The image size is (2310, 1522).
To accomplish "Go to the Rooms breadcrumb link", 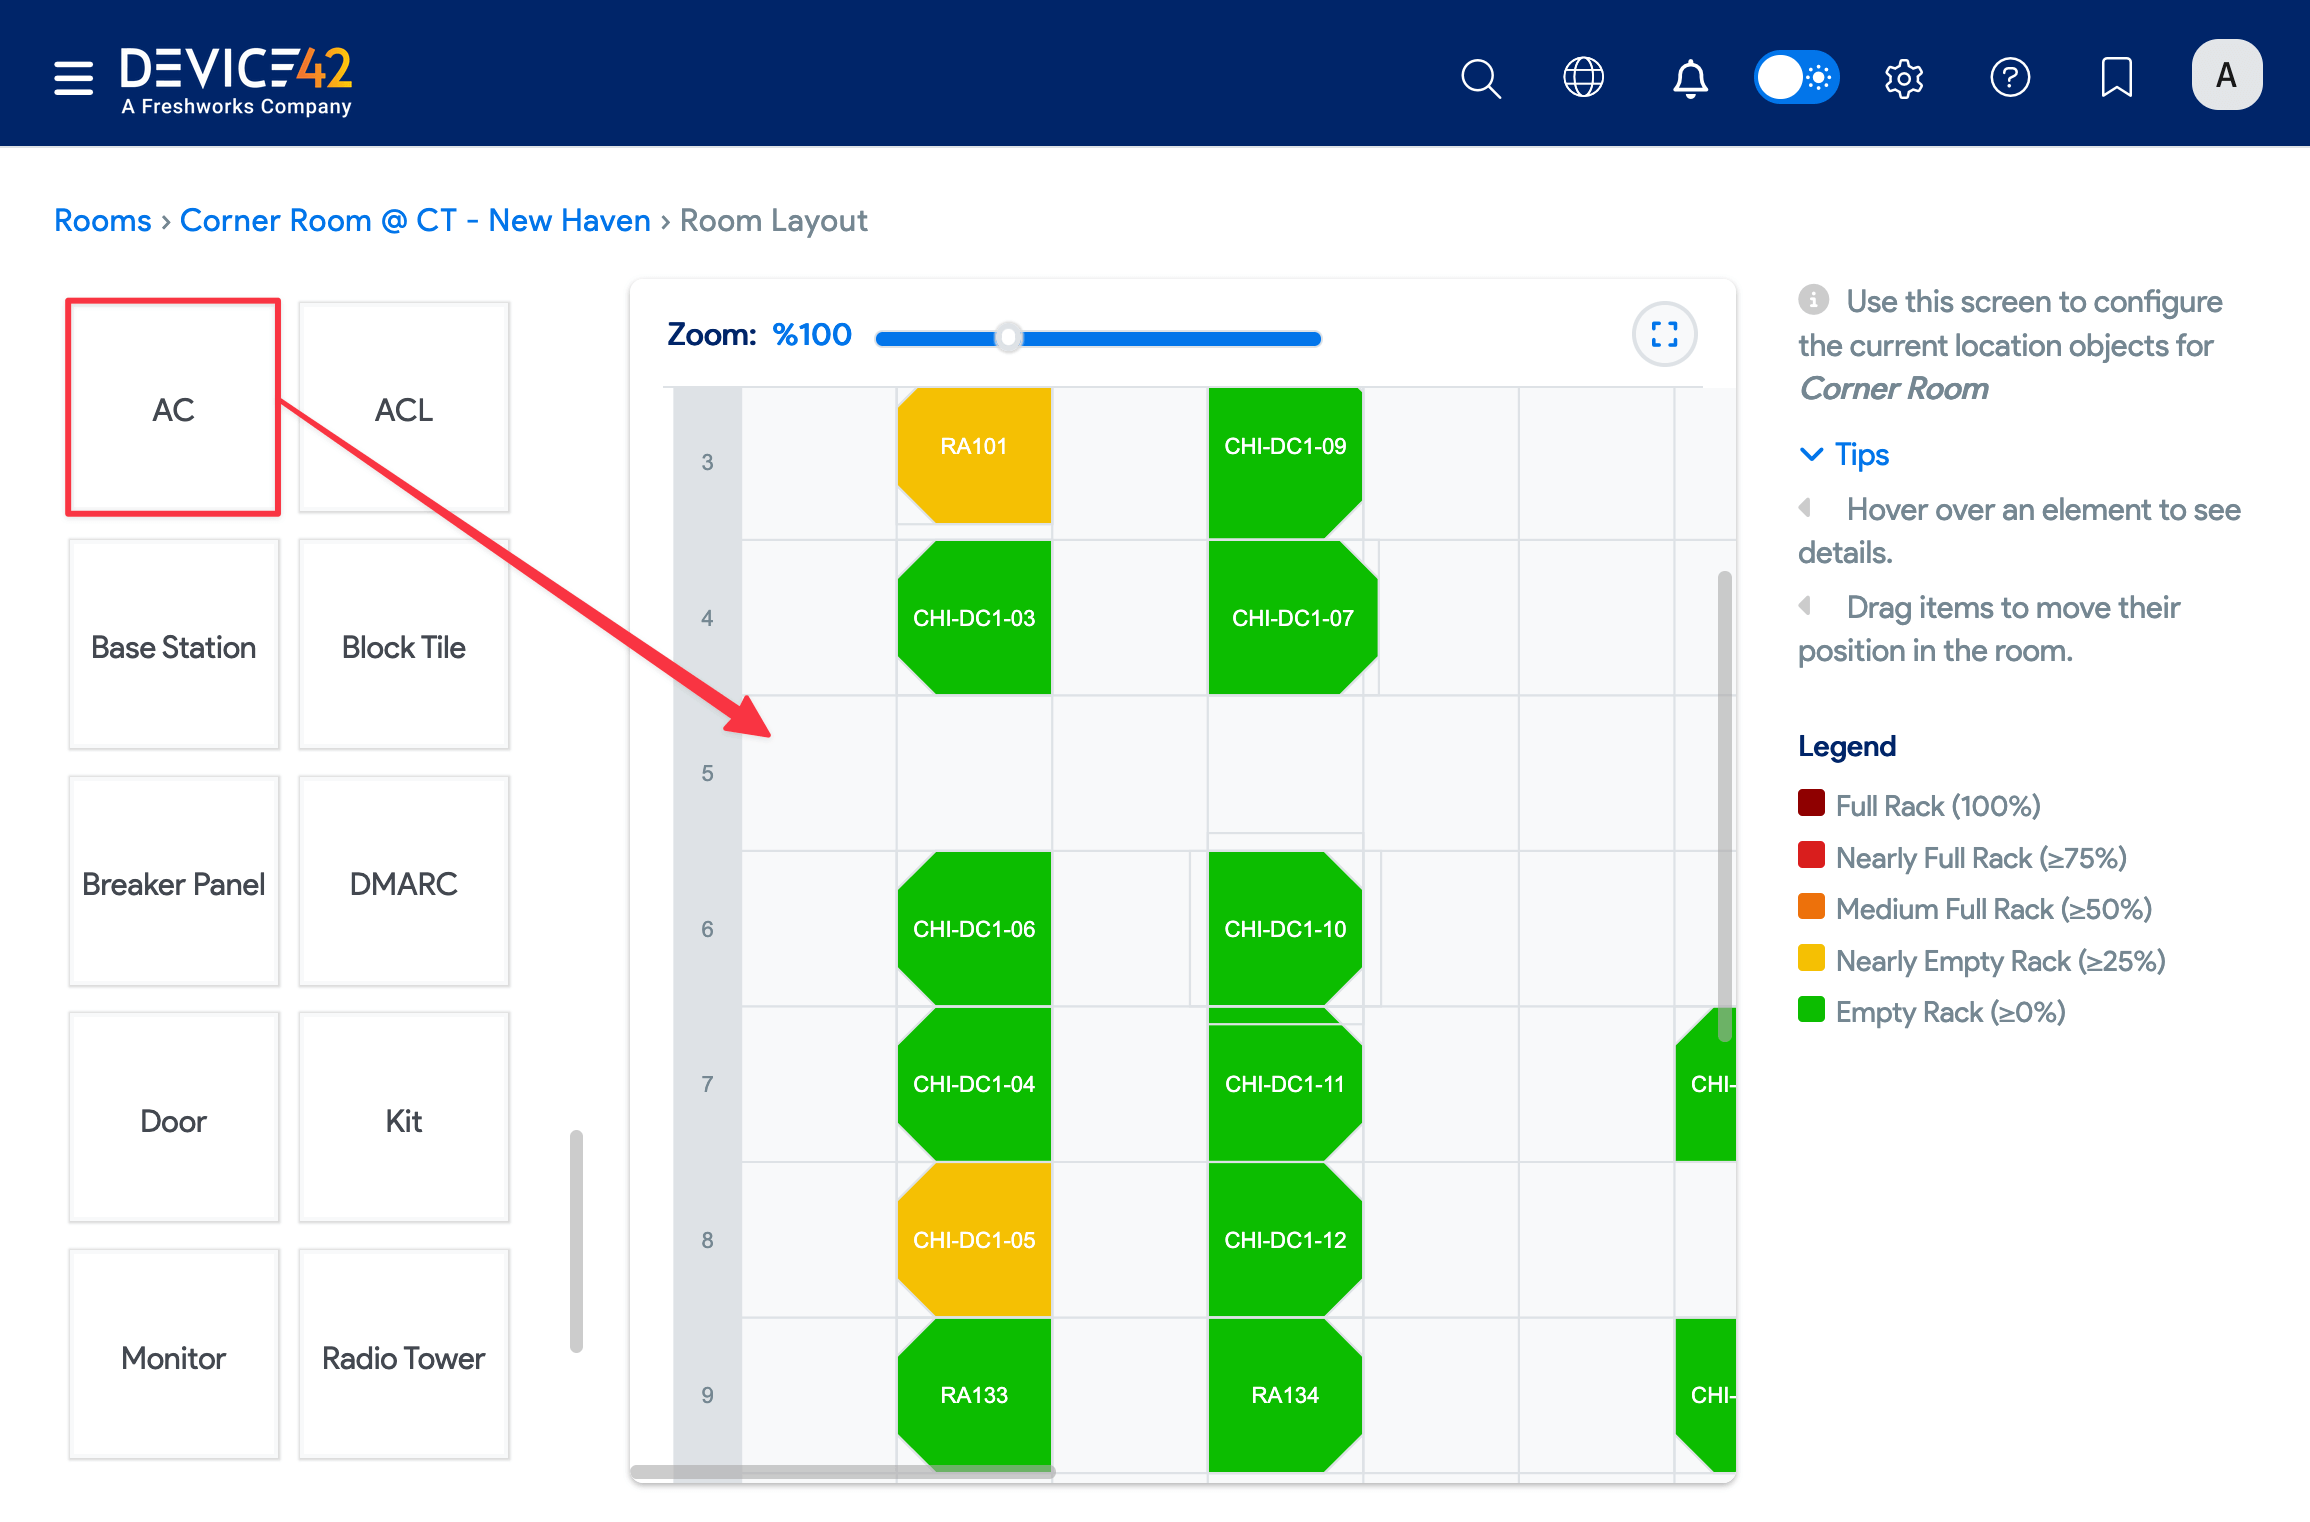I will click(102, 220).
